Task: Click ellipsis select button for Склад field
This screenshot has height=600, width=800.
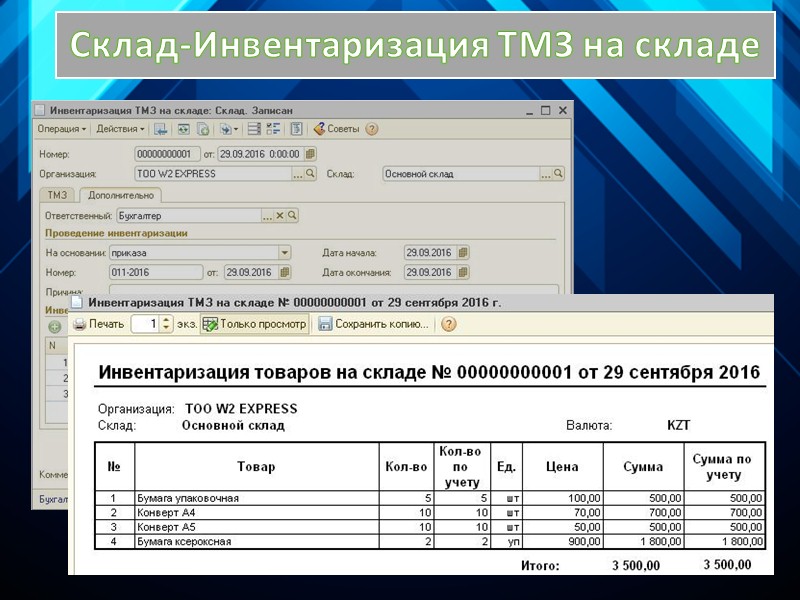Action: tap(546, 174)
